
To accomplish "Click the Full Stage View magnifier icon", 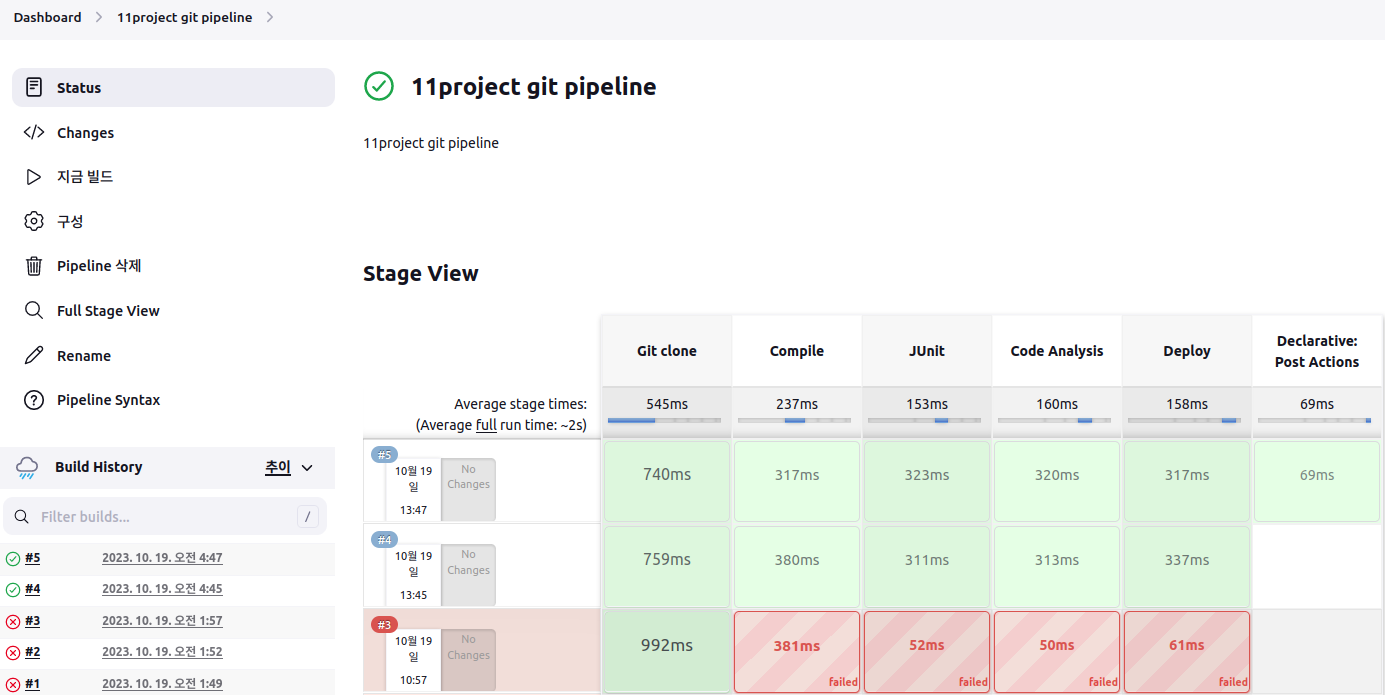I will pyautogui.click(x=34, y=310).
